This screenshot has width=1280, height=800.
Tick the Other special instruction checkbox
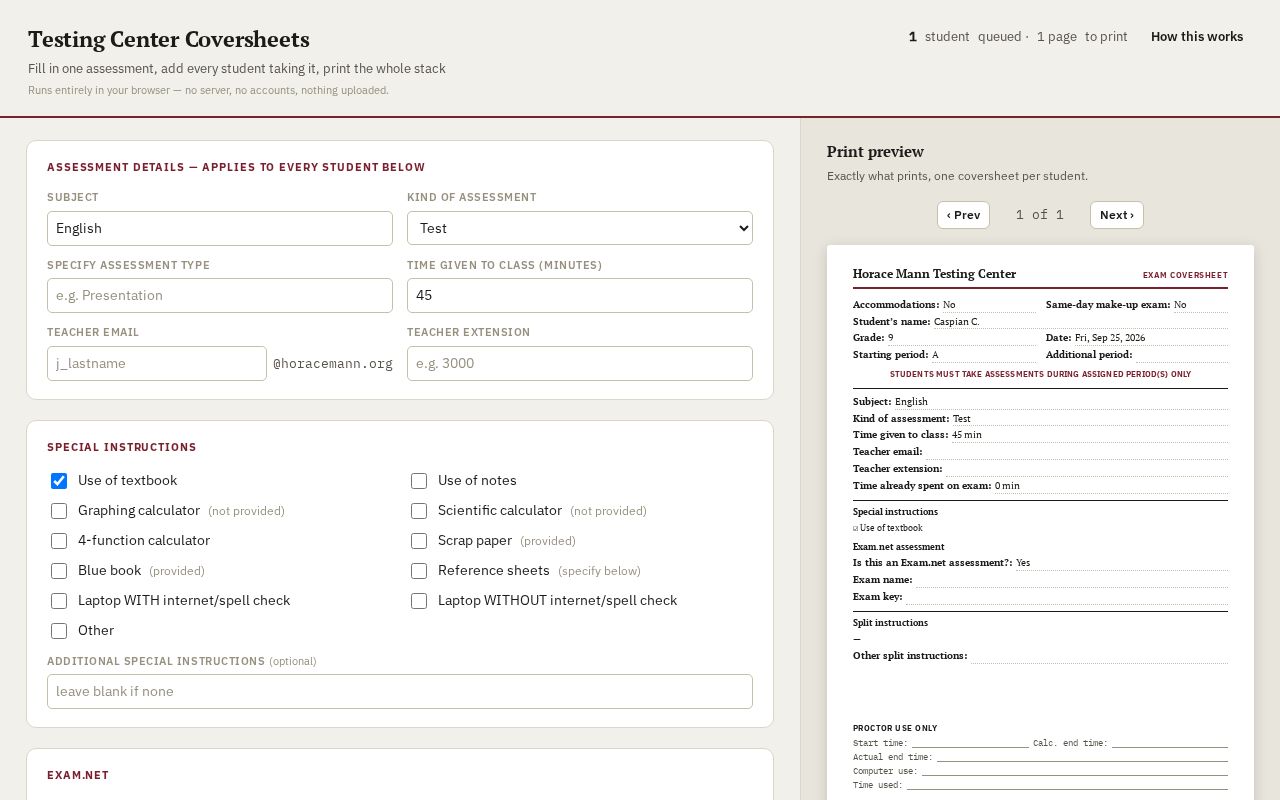[x=59, y=631]
